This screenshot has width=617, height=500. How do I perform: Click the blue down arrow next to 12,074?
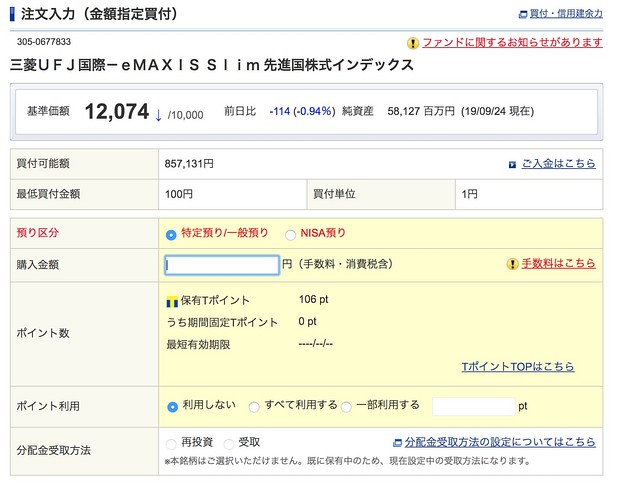point(158,115)
